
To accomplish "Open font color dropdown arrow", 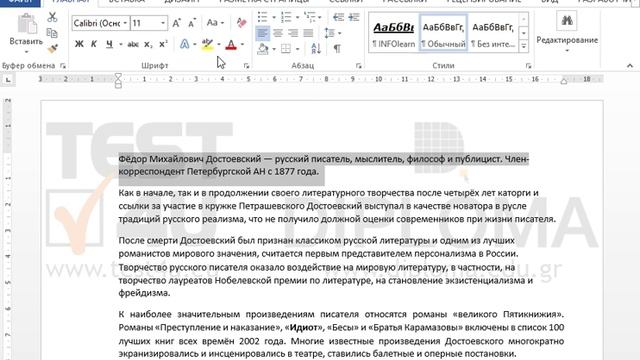I will (242, 44).
